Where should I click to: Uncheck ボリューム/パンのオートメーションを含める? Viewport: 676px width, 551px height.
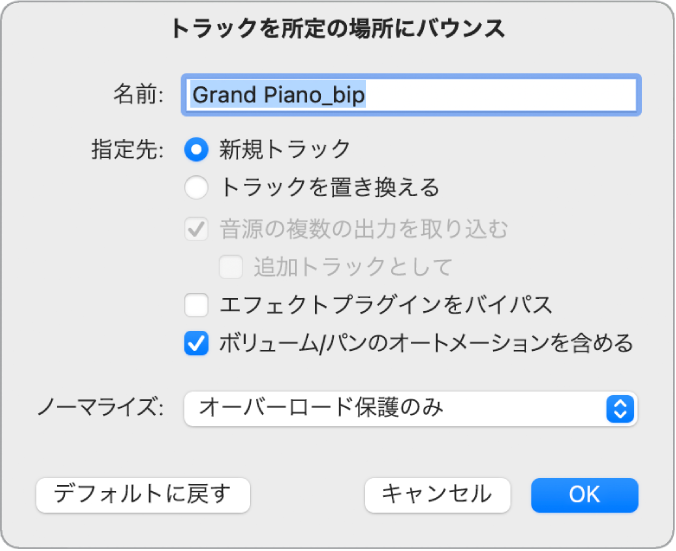(x=197, y=344)
